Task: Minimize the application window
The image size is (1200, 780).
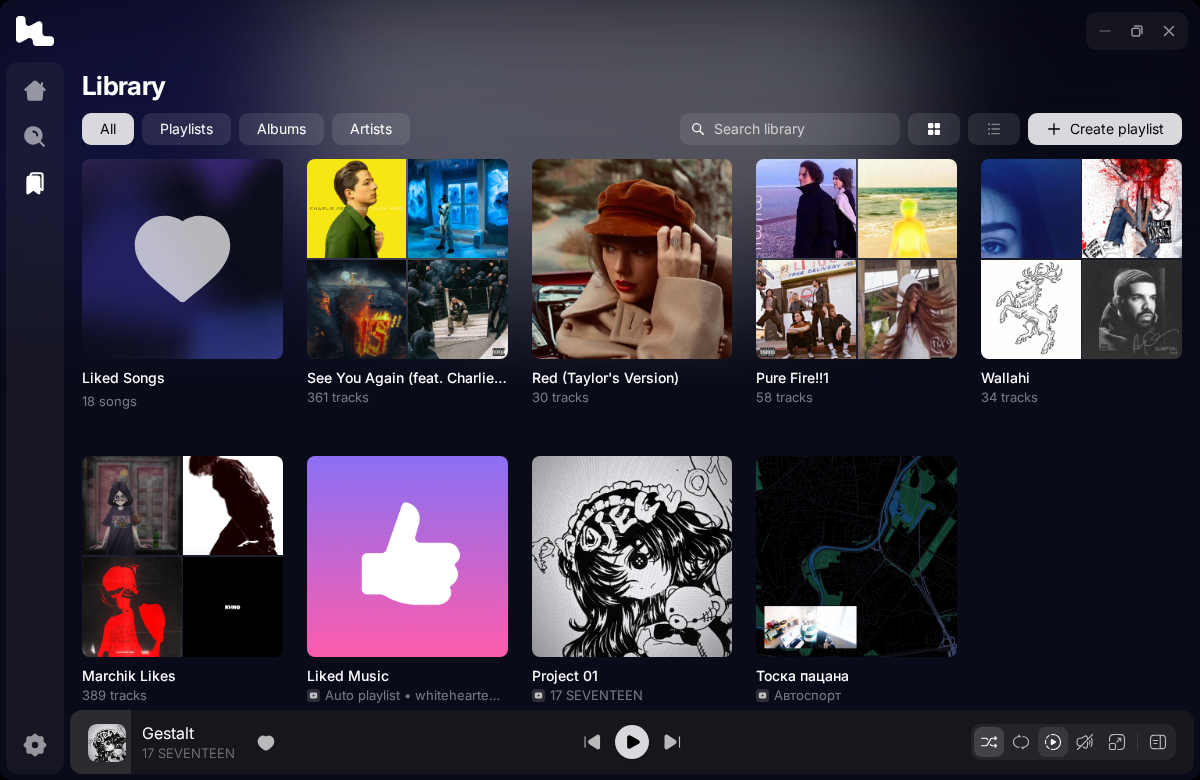Action: point(1105,31)
